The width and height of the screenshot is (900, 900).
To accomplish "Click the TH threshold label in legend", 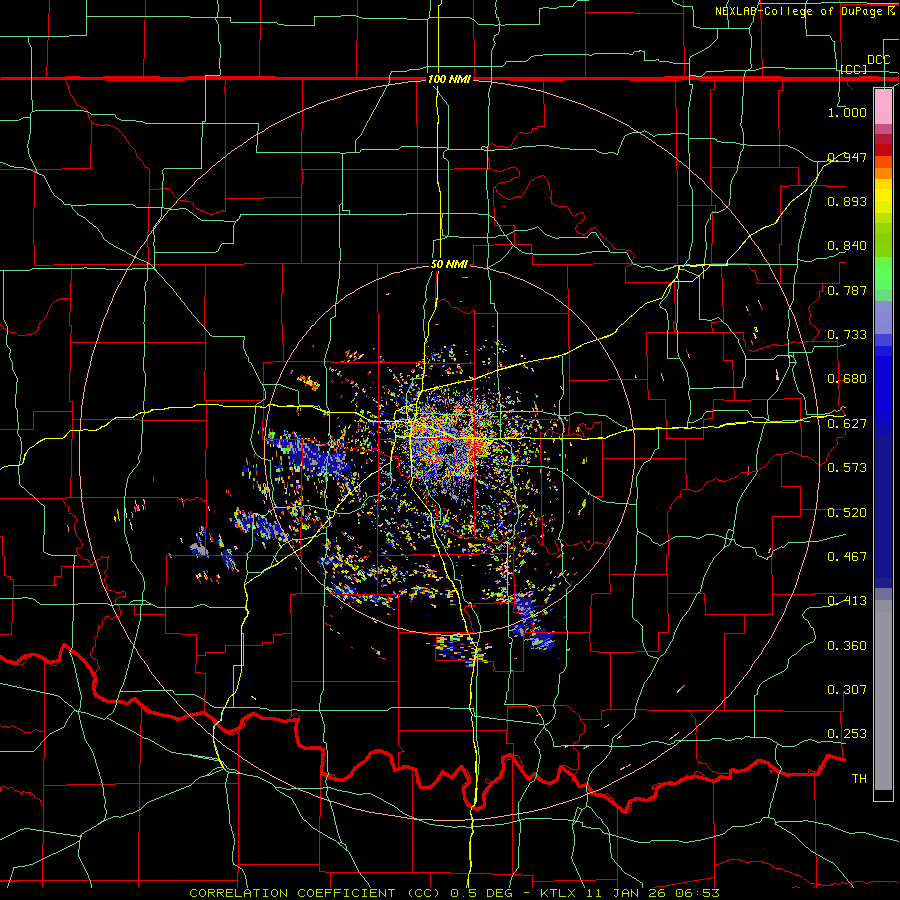I will click(x=859, y=779).
